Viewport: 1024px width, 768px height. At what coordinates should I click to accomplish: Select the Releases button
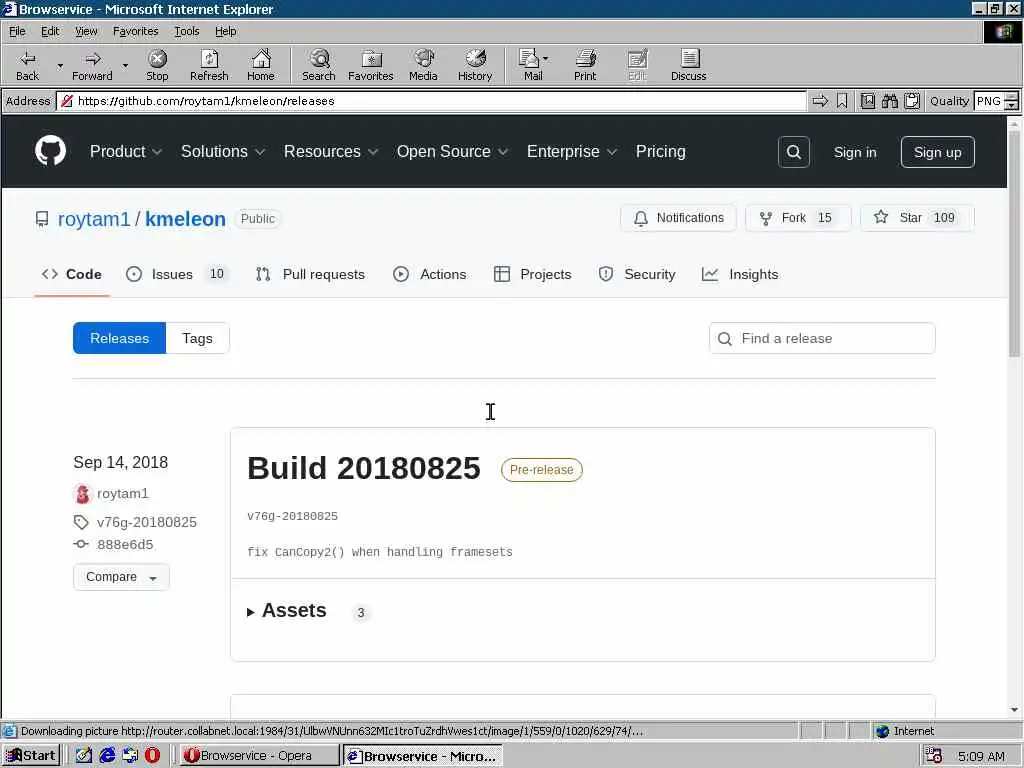120,338
